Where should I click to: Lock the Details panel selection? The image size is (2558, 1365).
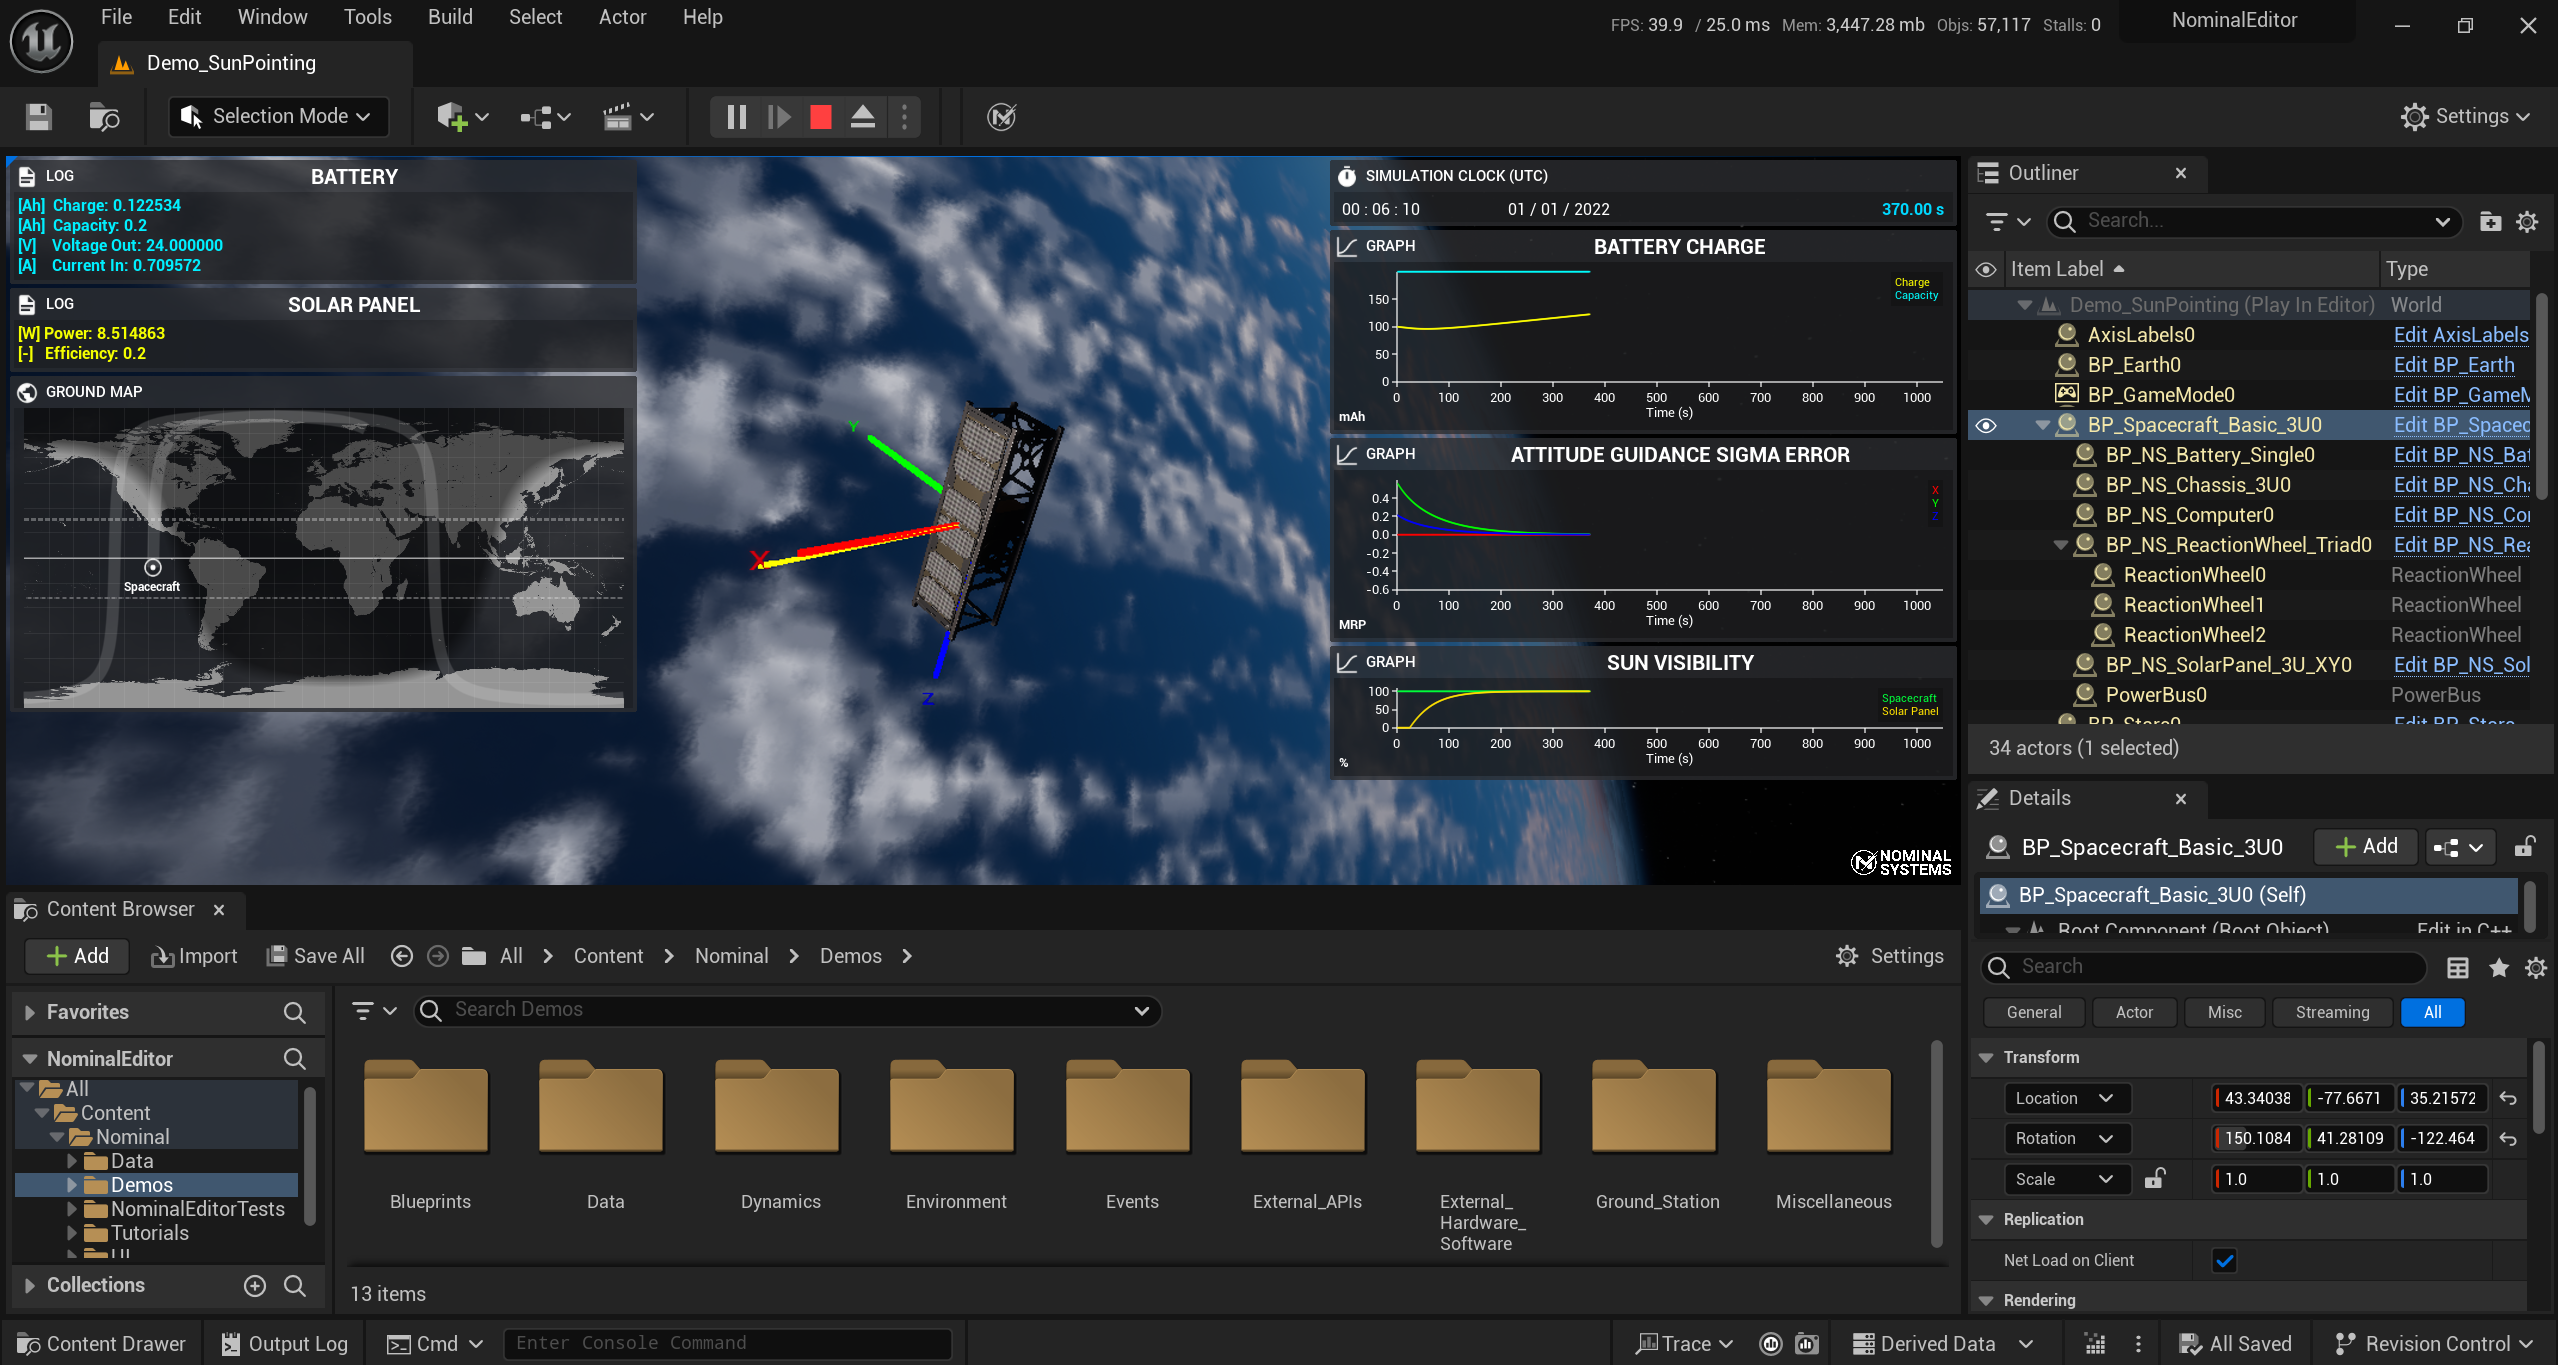[2524, 847]
